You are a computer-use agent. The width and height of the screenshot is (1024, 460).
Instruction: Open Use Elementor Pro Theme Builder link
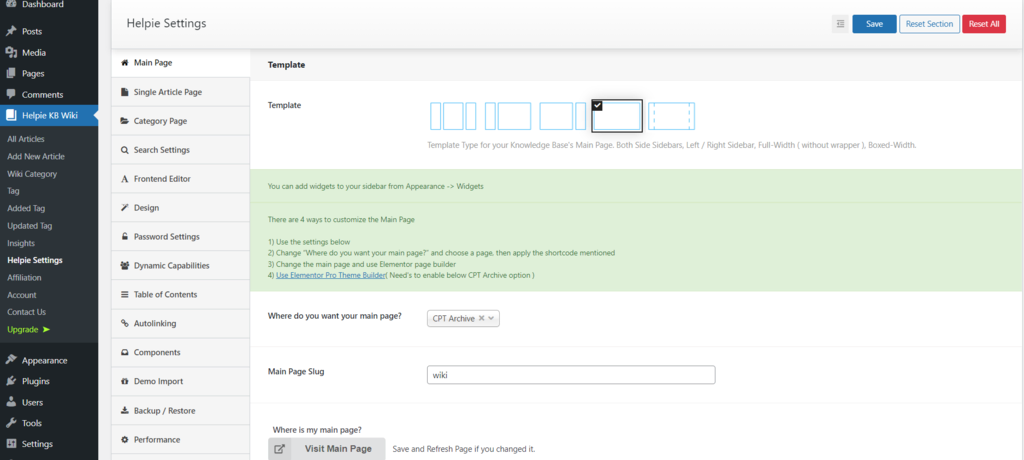point(331,276)
